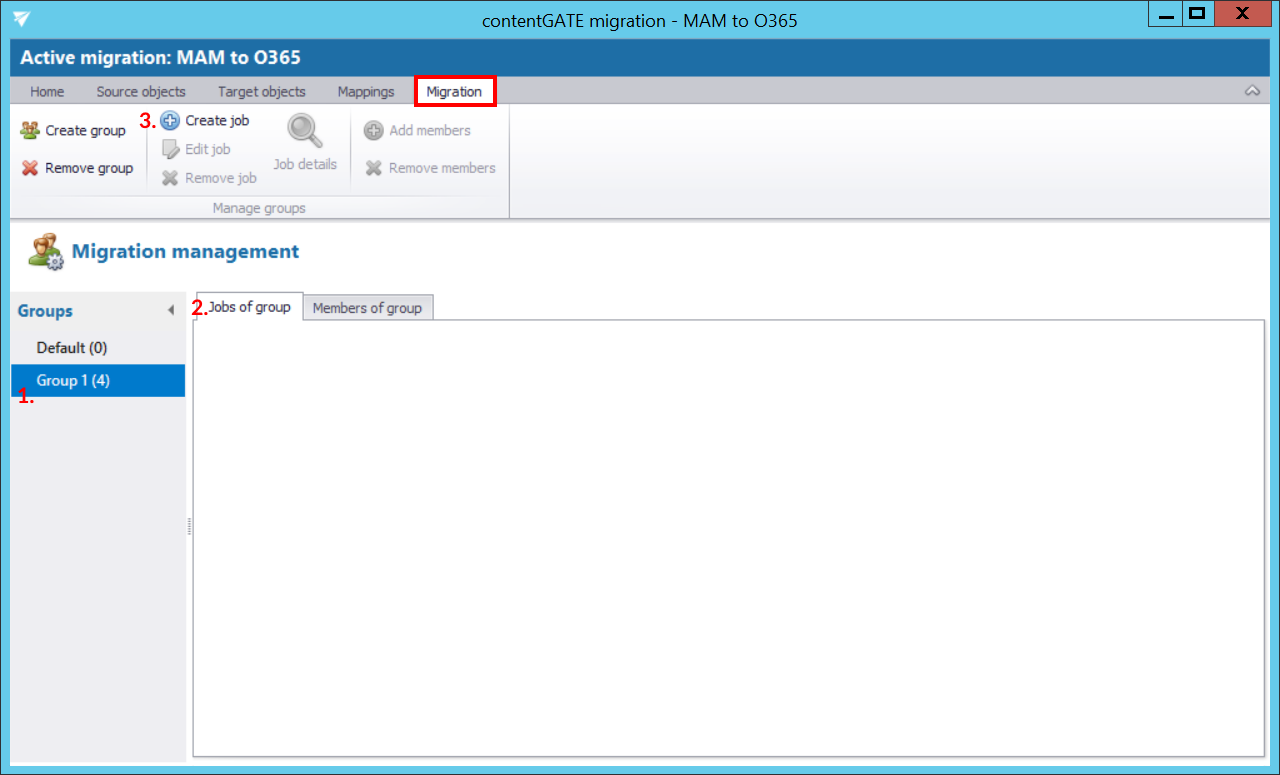Select Group 1 (4) in the groups list
Viewport: 1280px width, 775px height.
tap(73, 381)
